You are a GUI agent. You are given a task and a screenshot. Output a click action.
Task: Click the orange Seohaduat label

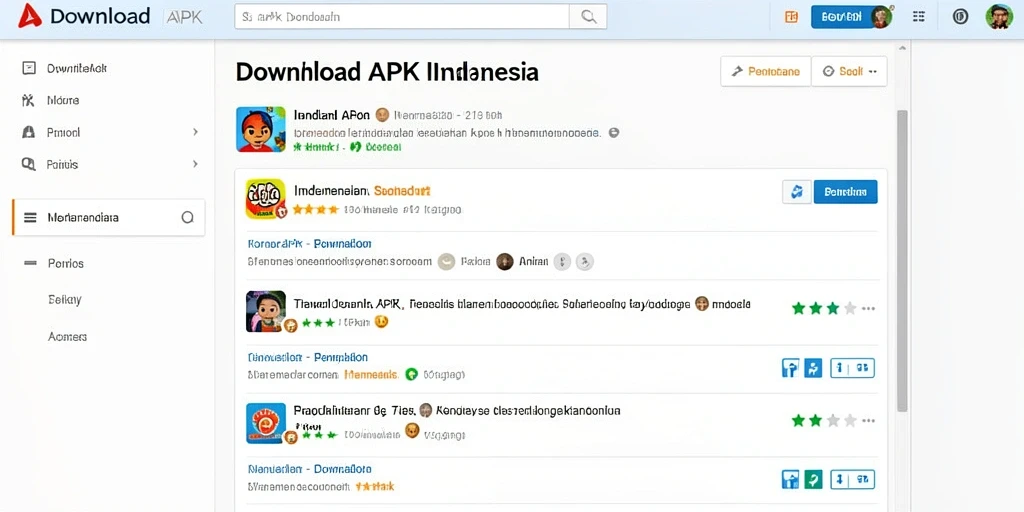(x=402, y=191)
